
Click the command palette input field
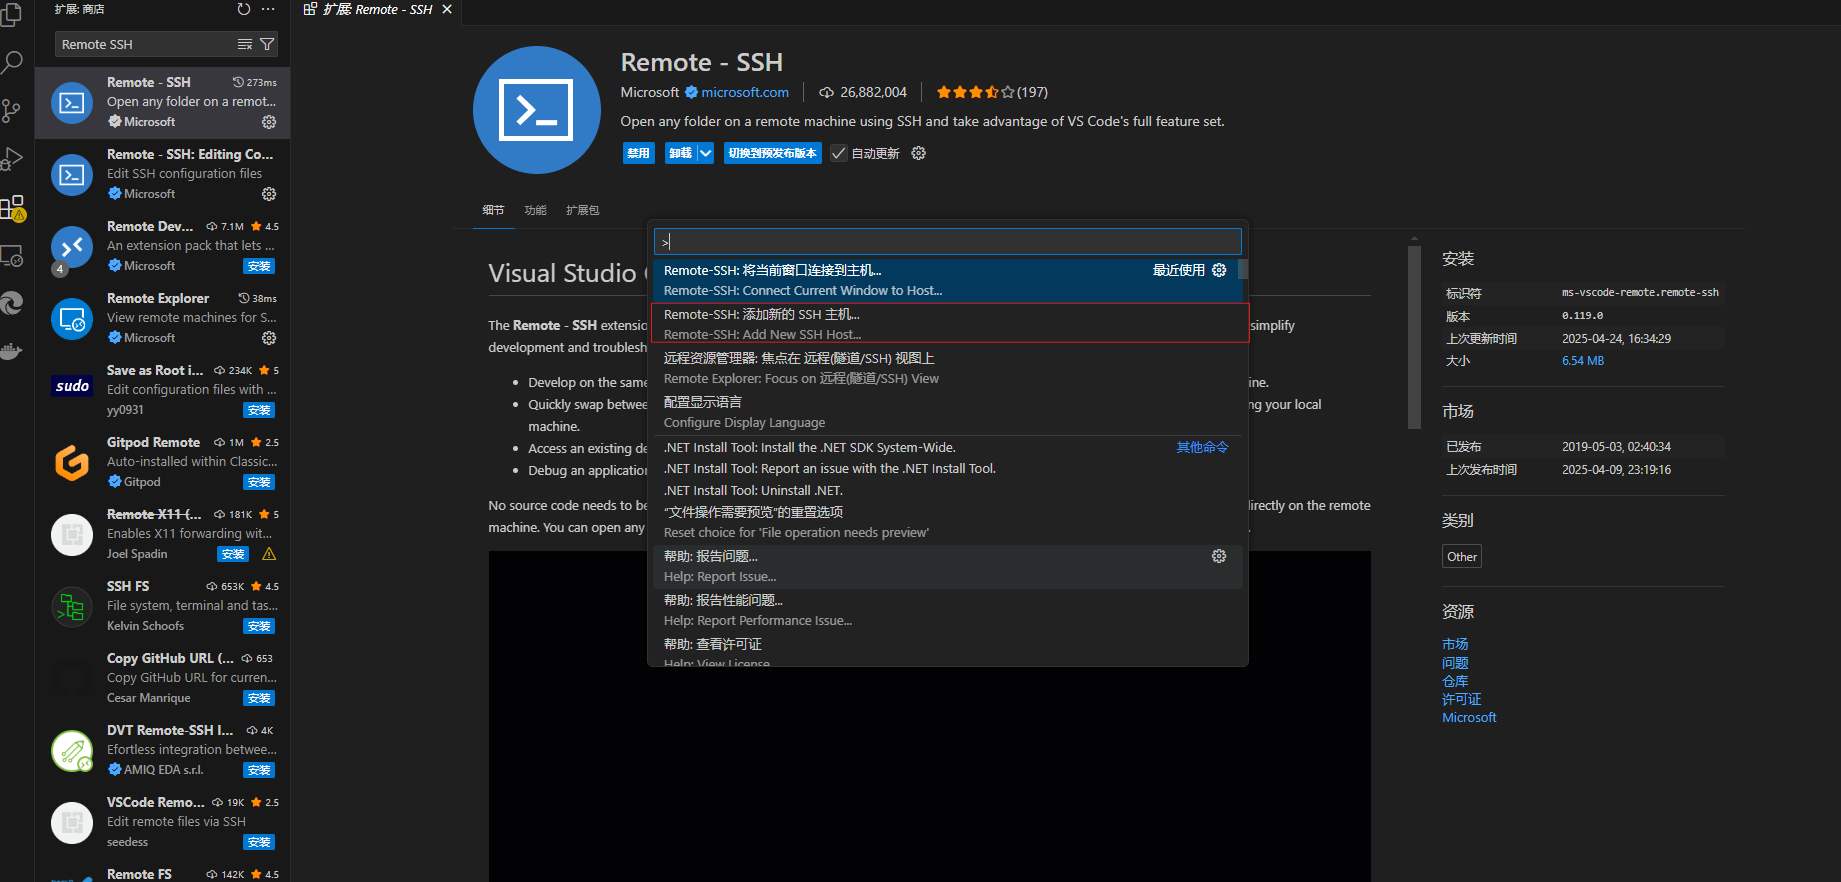pos(948,242)
